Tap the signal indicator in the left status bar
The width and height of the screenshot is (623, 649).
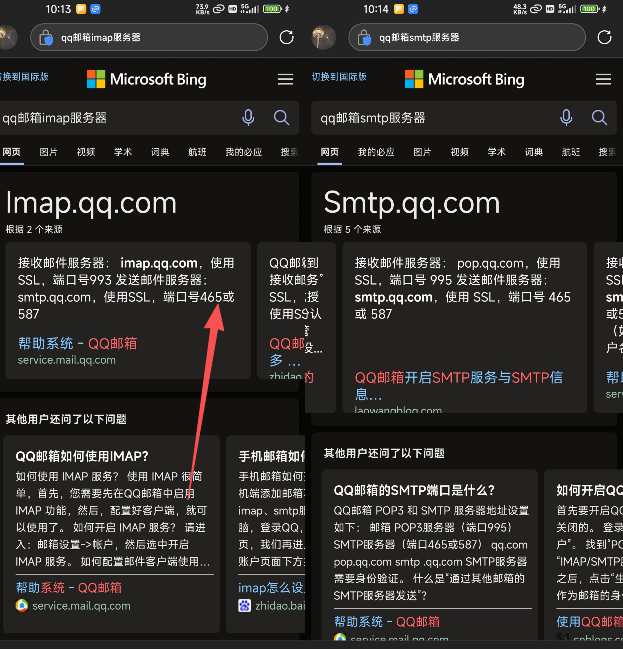pos(250,9)
